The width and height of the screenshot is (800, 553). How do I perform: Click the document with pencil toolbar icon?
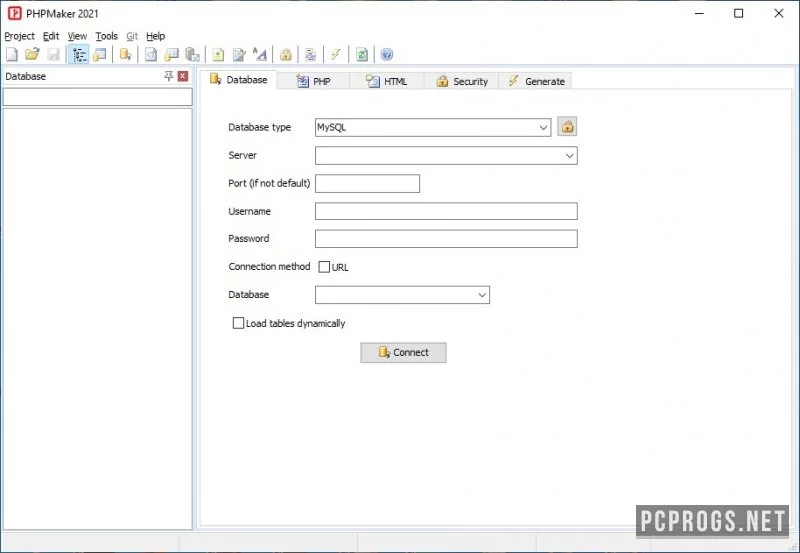pos(239,54)
